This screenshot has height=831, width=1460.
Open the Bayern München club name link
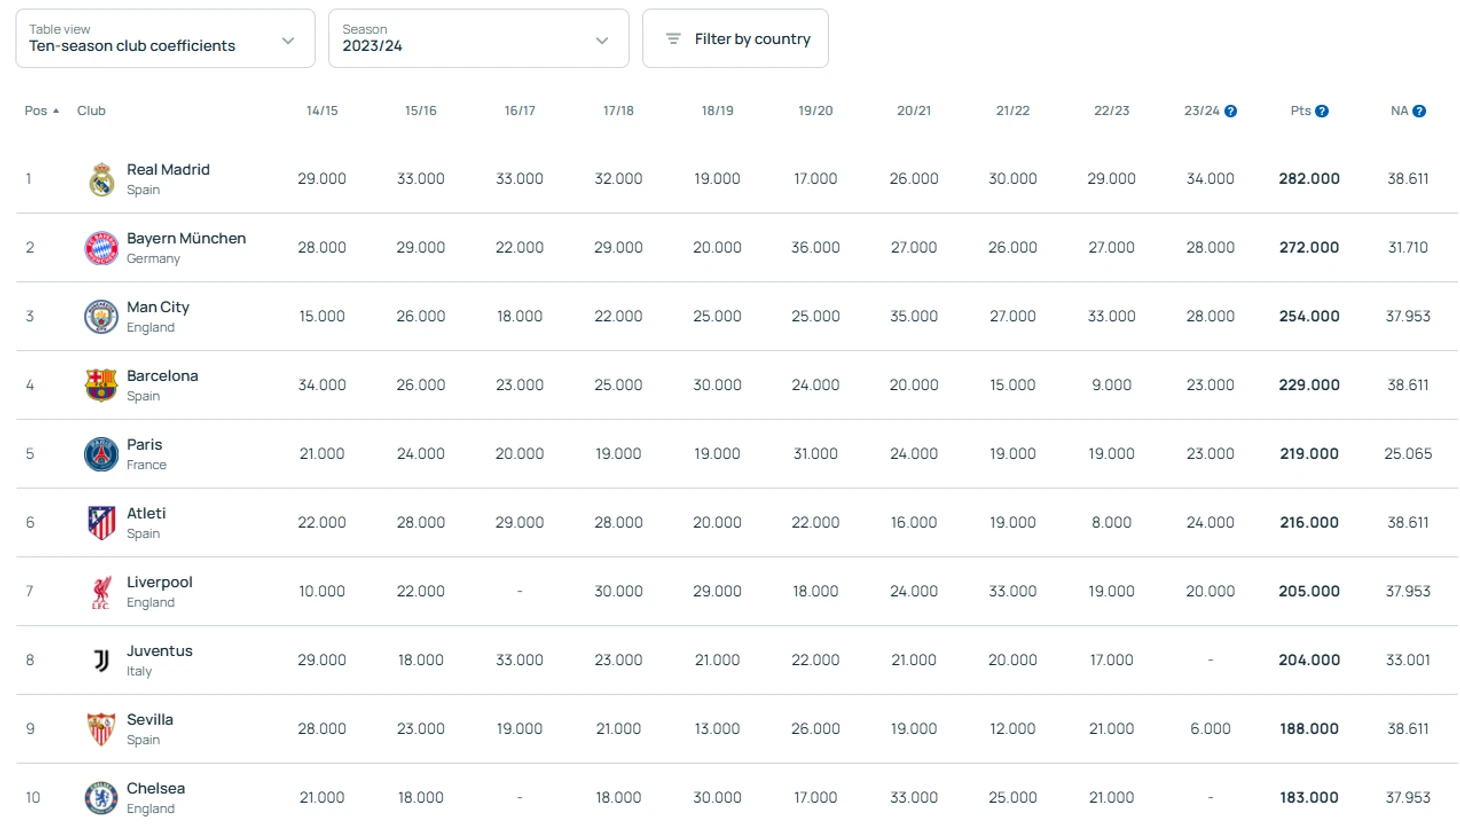point(186,239)
